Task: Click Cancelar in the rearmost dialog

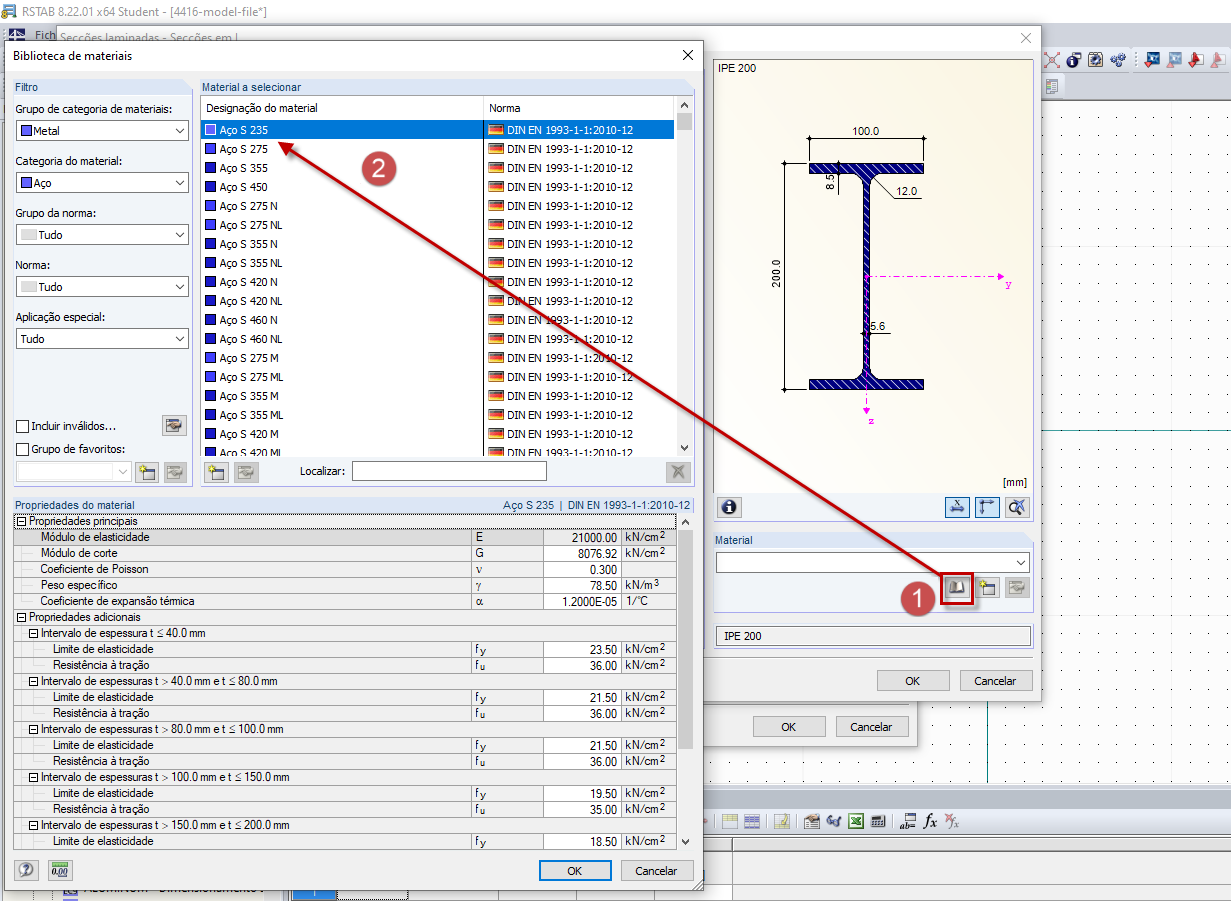Action: click(872, 727)
